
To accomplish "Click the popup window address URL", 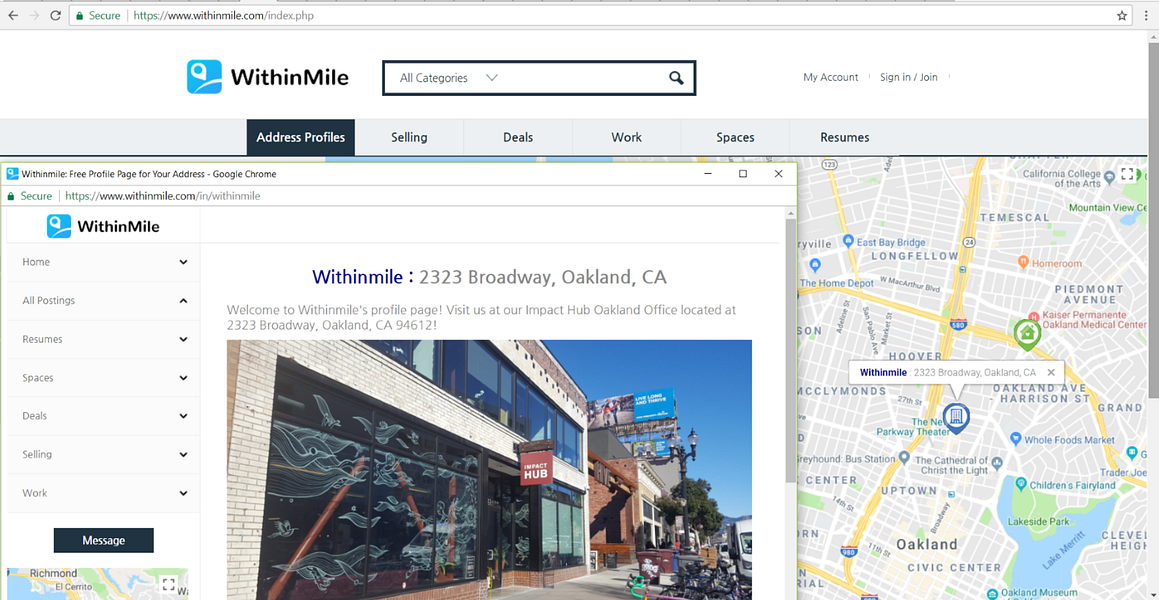I will point(163,196).
